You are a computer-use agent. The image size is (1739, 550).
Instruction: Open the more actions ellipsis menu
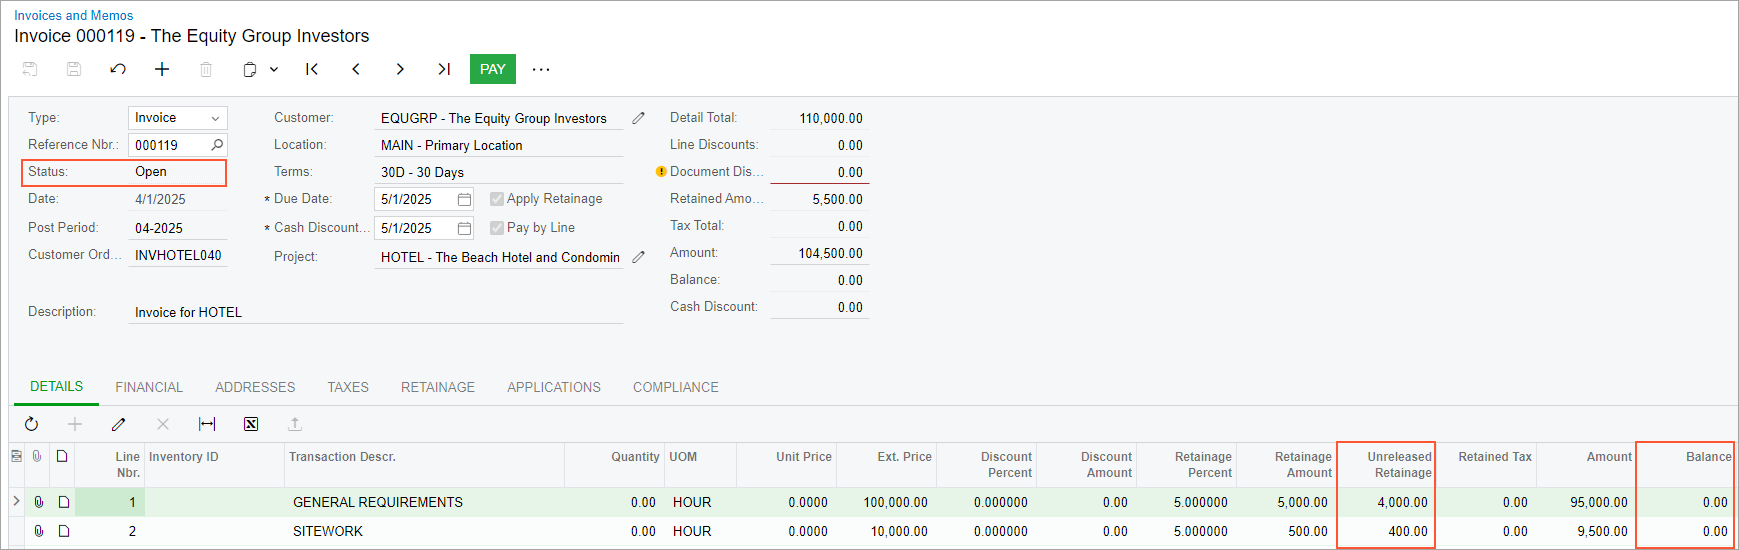click(x=541, y=69)
